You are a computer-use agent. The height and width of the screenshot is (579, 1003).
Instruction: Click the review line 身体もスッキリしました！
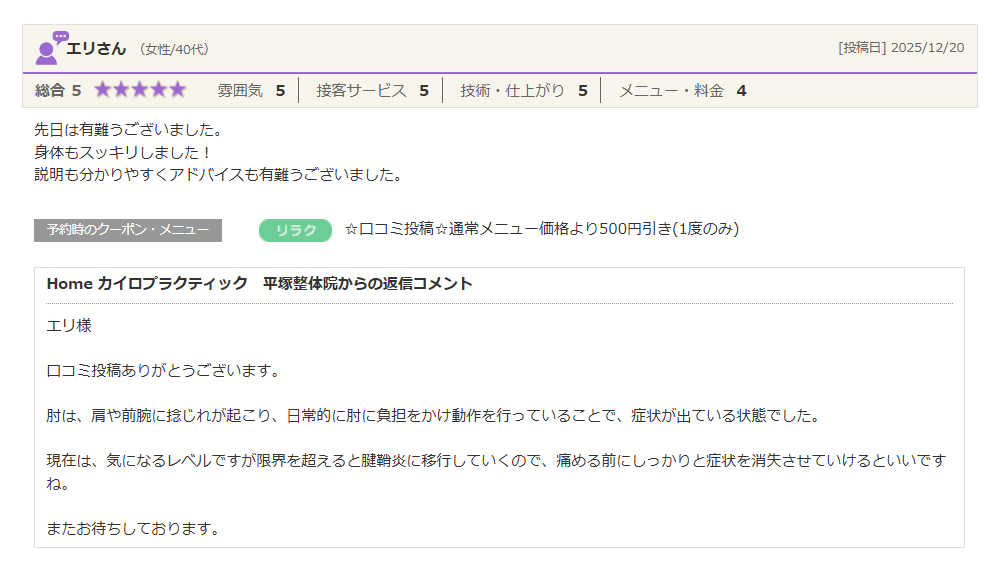click(x=123, y=152)
